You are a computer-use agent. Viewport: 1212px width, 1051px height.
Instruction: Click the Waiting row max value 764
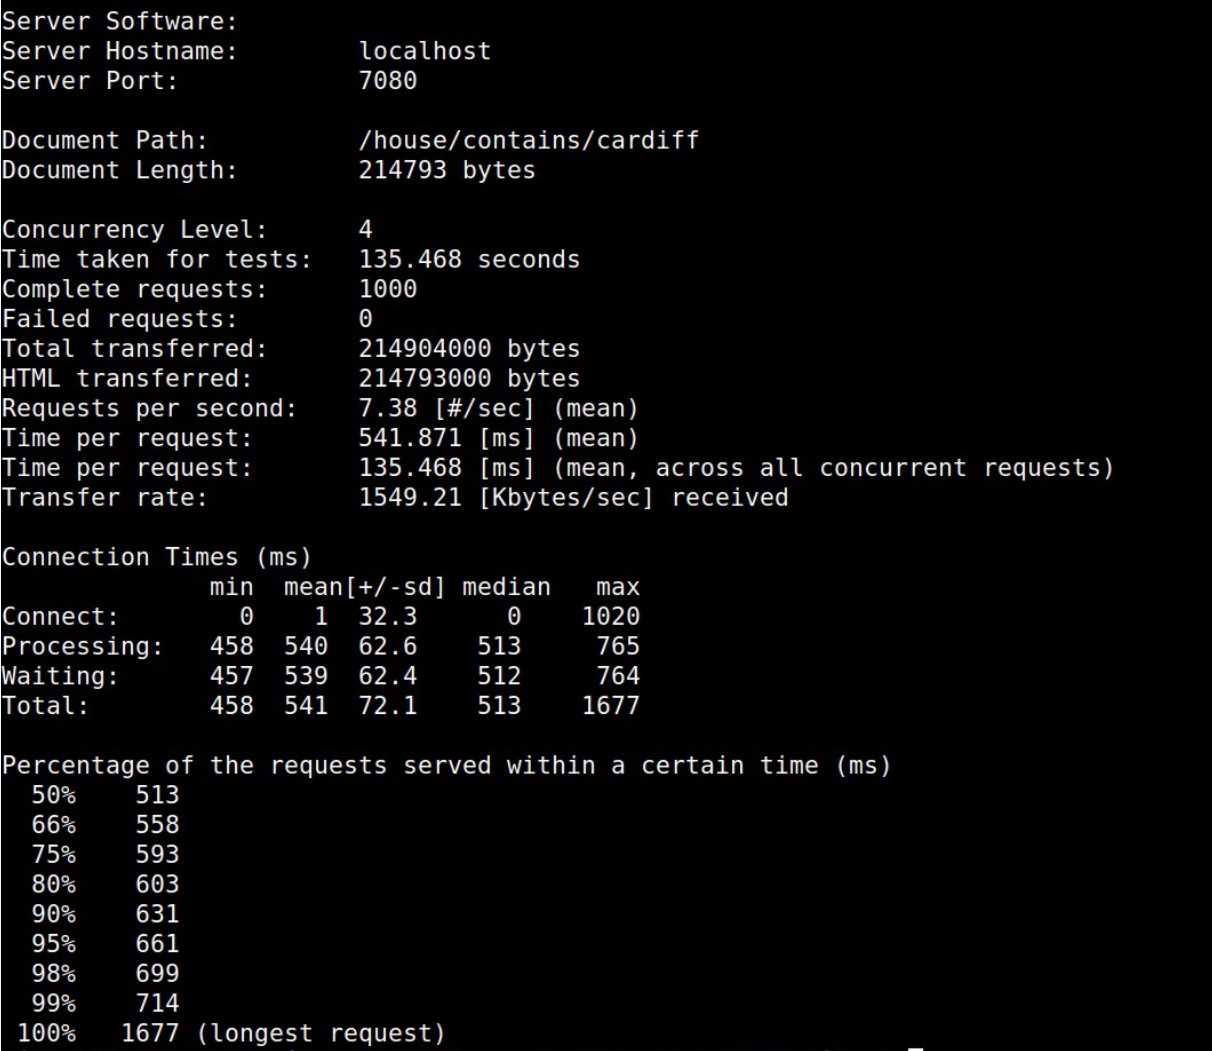click(x=617, y=676)
